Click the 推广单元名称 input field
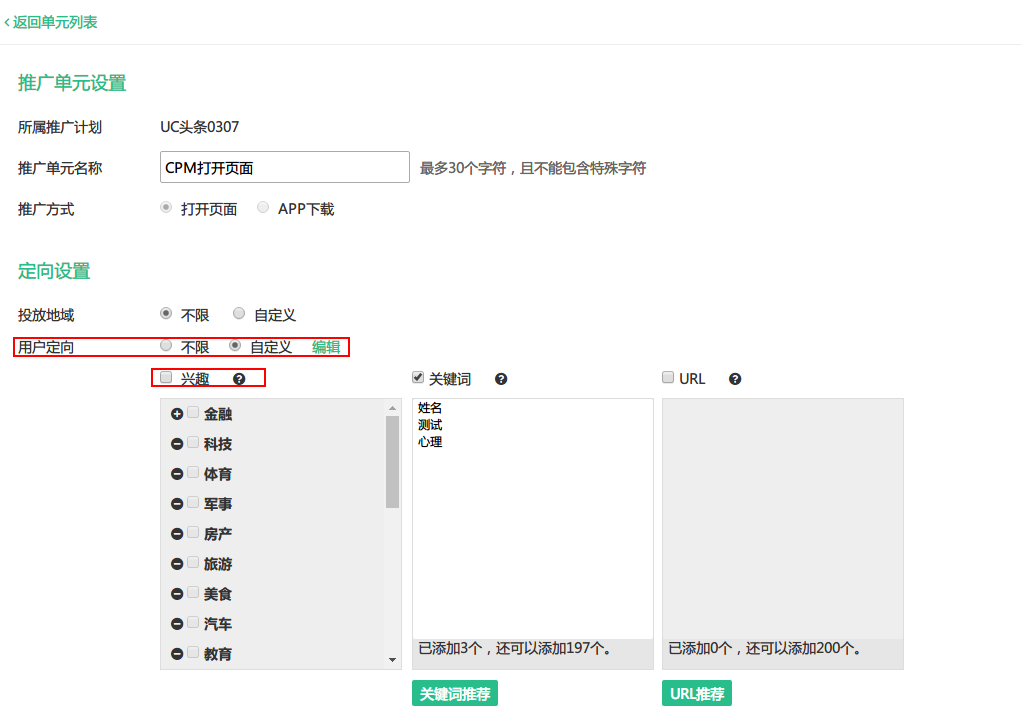1022x721 pixels. pos(284,168)
